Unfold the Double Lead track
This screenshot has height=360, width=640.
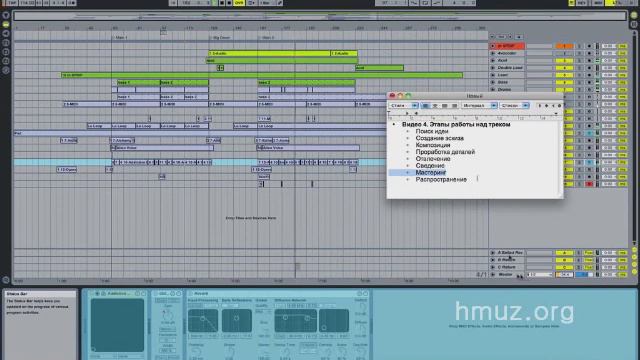(493, 68)
